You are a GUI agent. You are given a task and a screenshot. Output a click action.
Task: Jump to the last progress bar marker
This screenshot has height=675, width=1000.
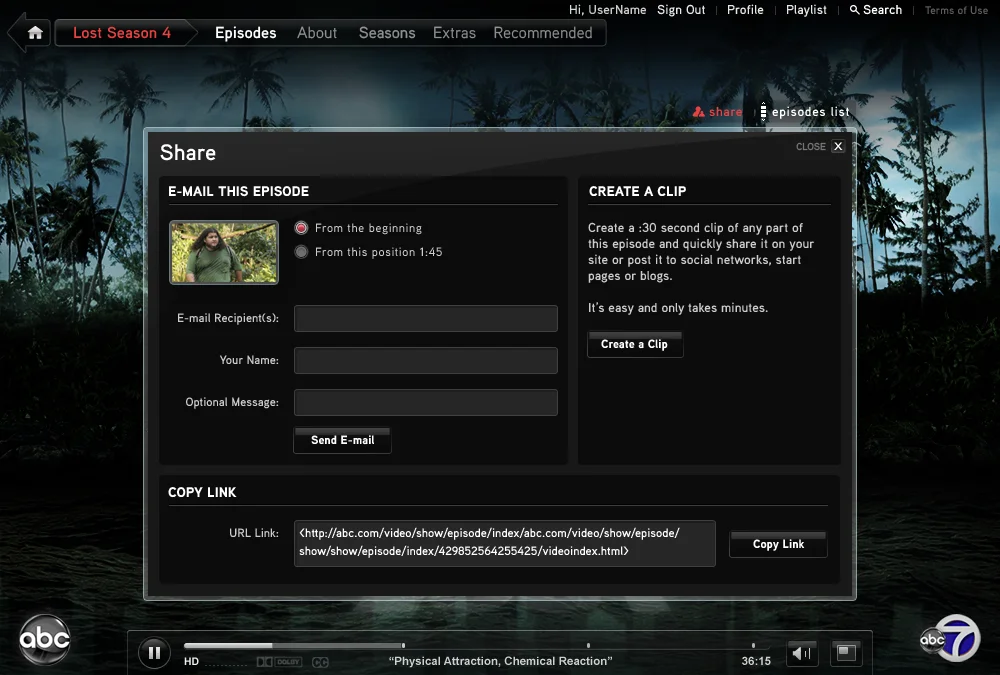[753, 646]
